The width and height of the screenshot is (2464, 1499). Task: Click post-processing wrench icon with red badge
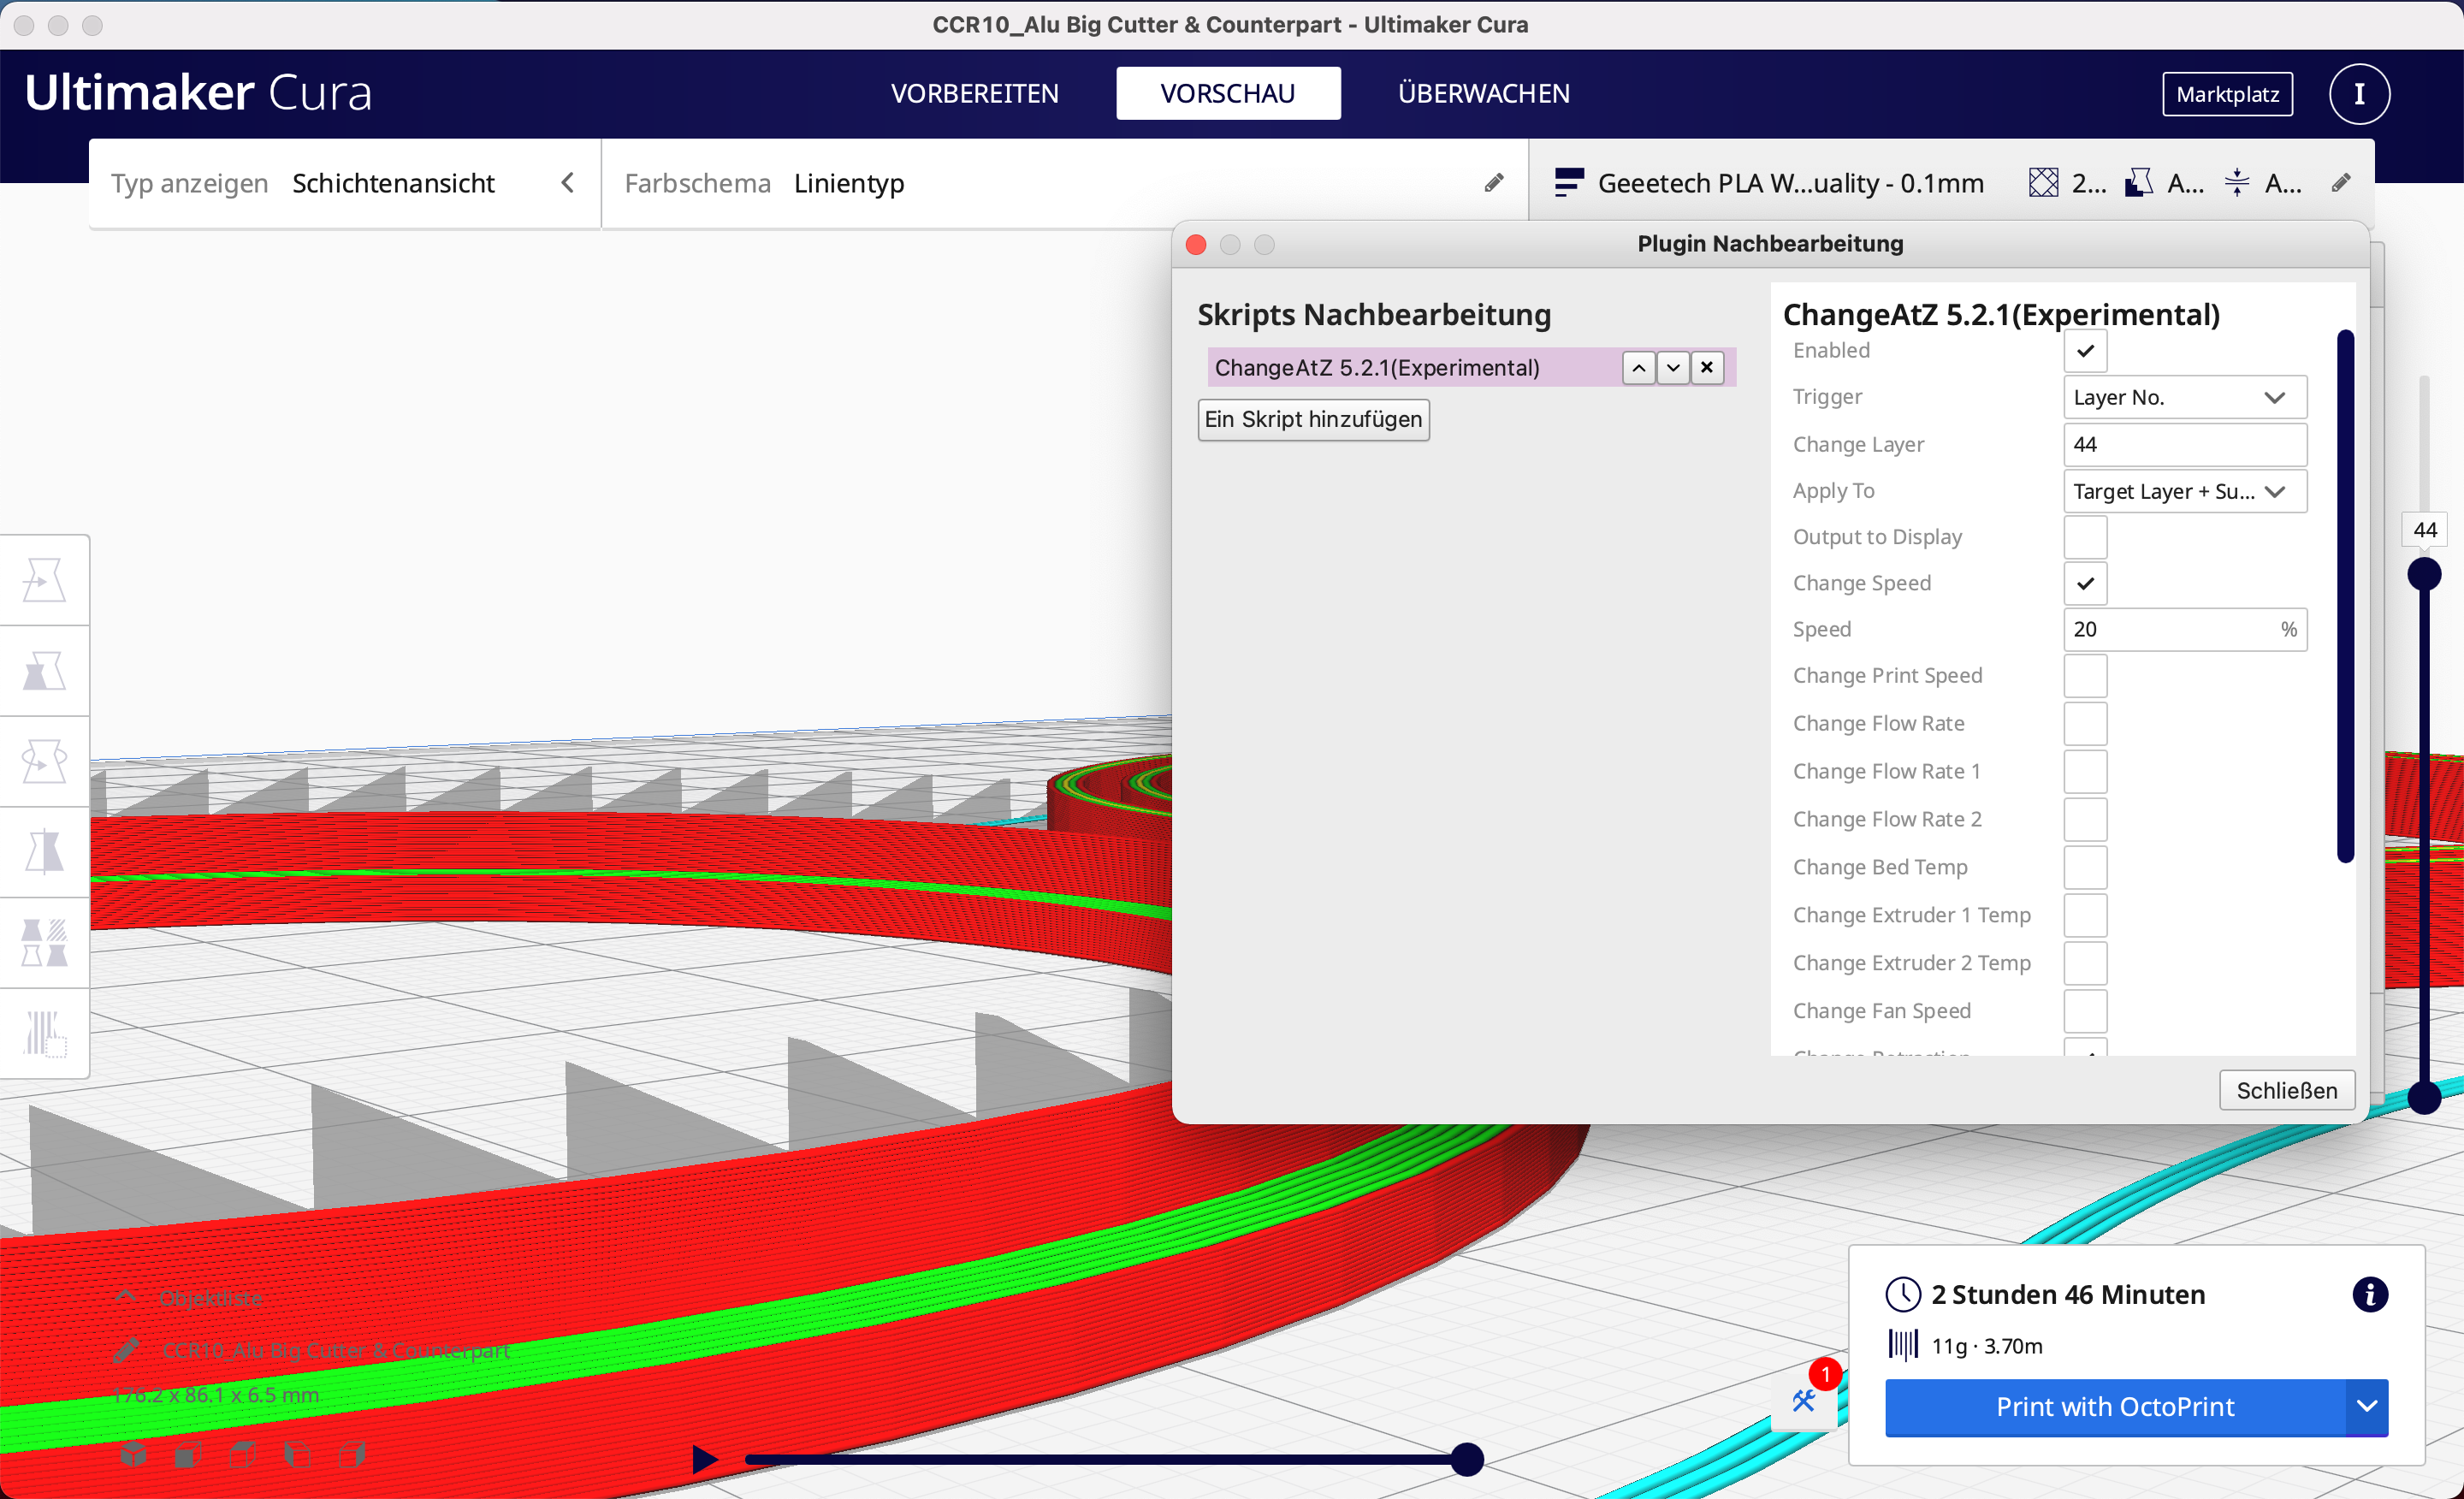[x=1805, y=1400]
